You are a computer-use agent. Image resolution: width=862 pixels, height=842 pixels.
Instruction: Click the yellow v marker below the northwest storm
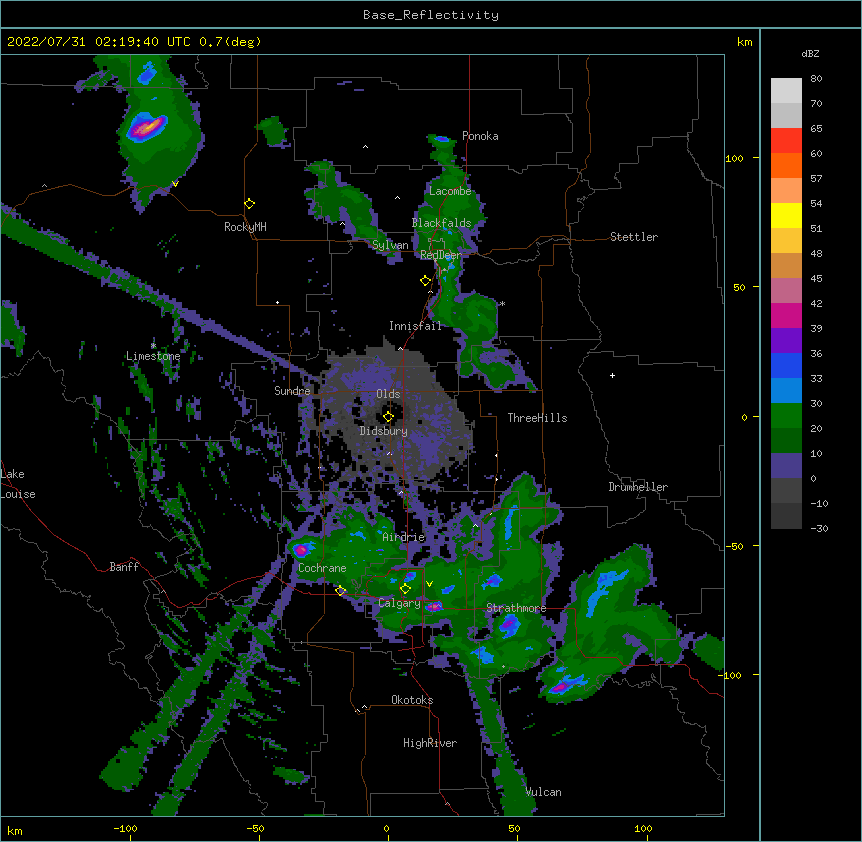click(x=175, y=184)
